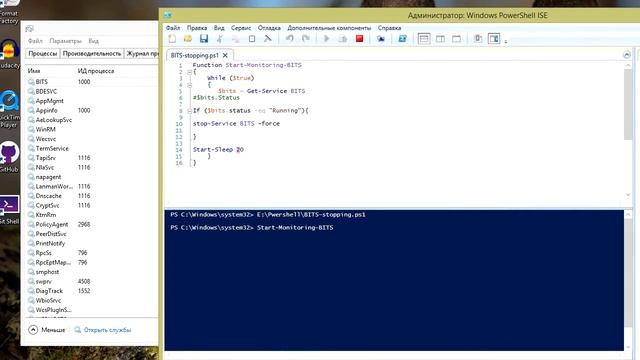Place cursor on Start-Sleep 20 line
This screenshot has height=360, width=640.
pyautogui.click(x=218, y=149)
